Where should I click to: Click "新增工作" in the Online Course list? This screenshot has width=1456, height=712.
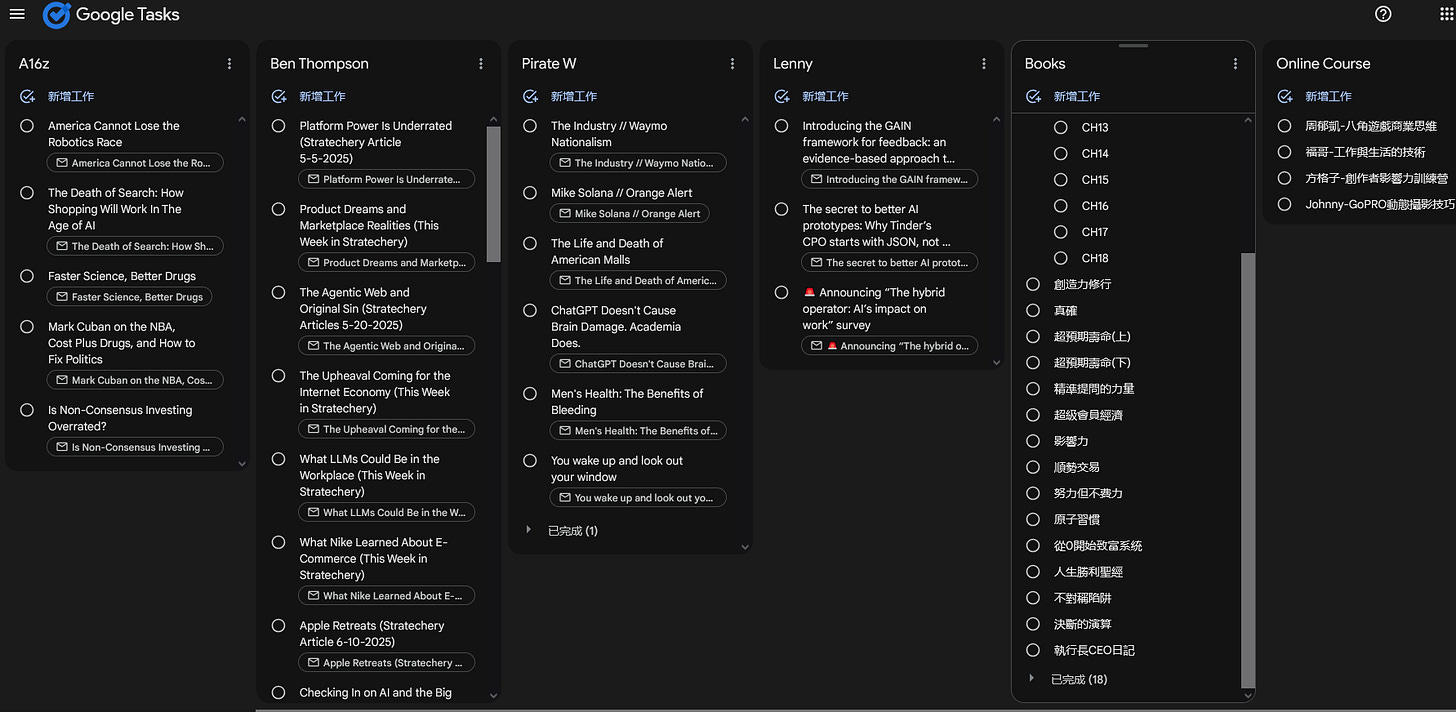[x=1328, y=97]
